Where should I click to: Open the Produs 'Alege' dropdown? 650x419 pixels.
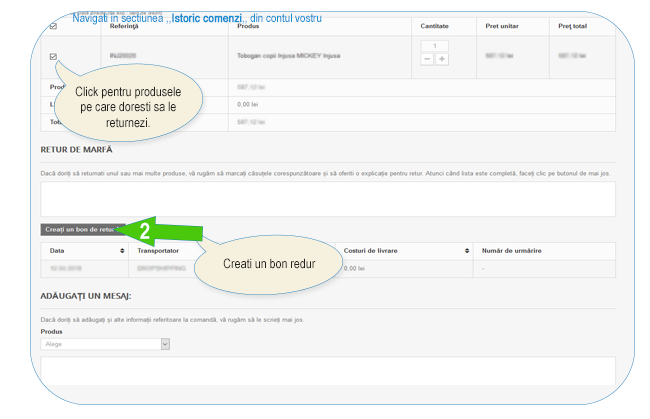click(105, 343)
